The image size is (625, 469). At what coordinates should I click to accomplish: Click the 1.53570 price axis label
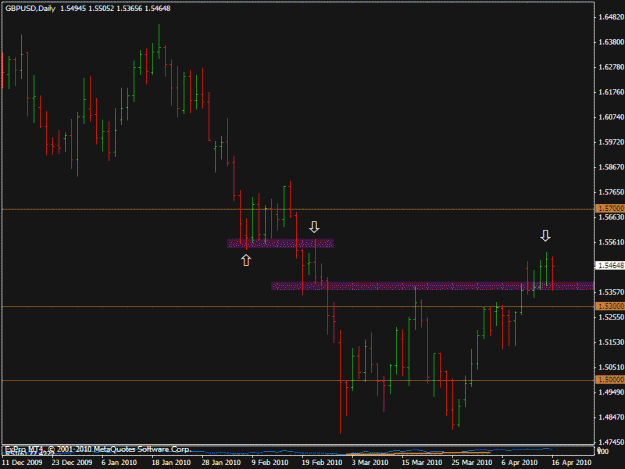pyautogui.click(x=611, y=292)
